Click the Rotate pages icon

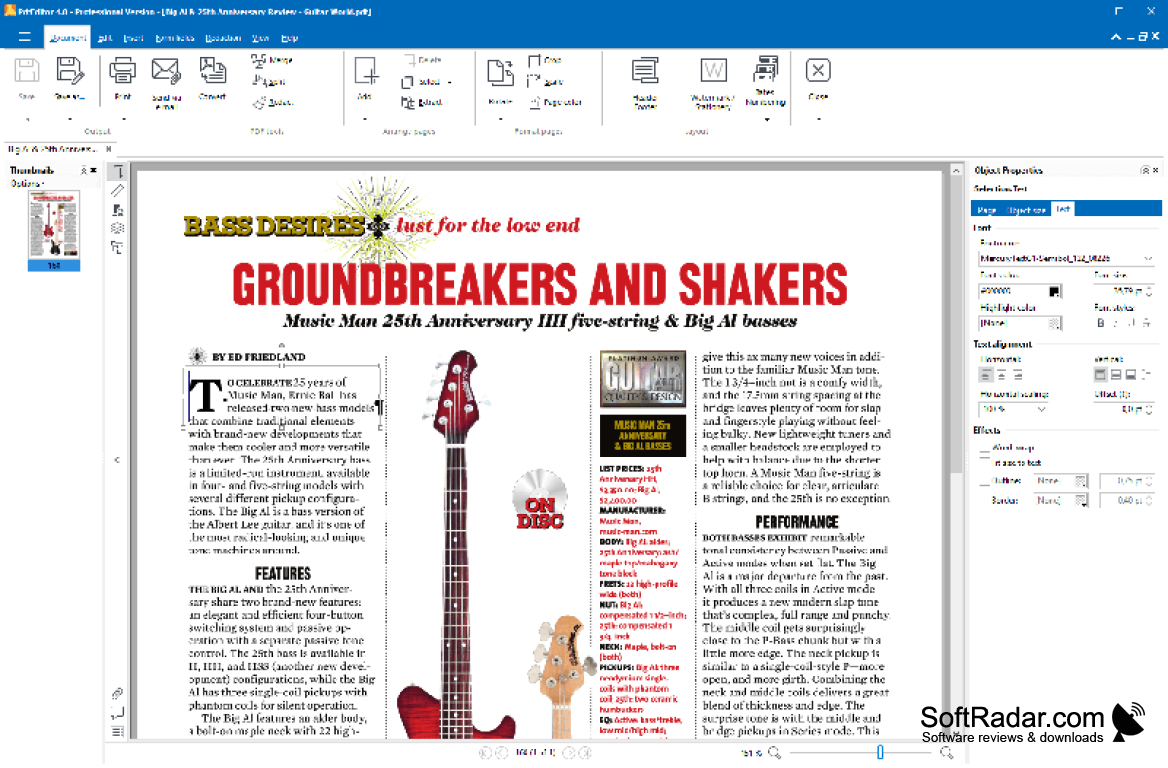[500, 72]
